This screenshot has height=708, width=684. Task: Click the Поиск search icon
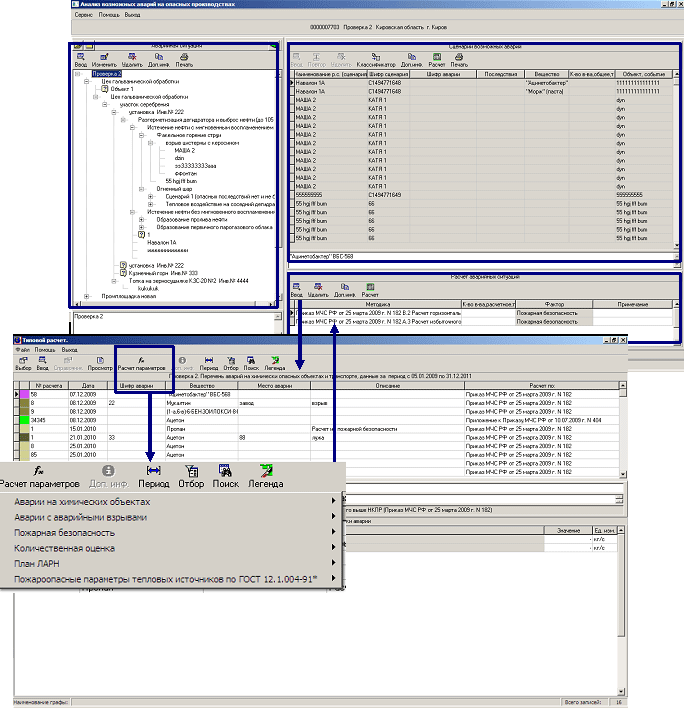[x=225, y=471]
